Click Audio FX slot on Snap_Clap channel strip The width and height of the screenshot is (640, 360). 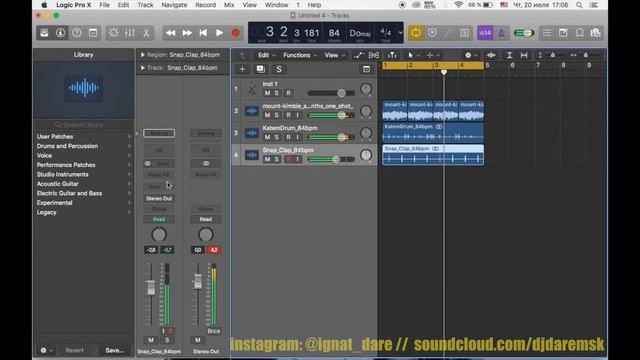(x=159, y=175)
